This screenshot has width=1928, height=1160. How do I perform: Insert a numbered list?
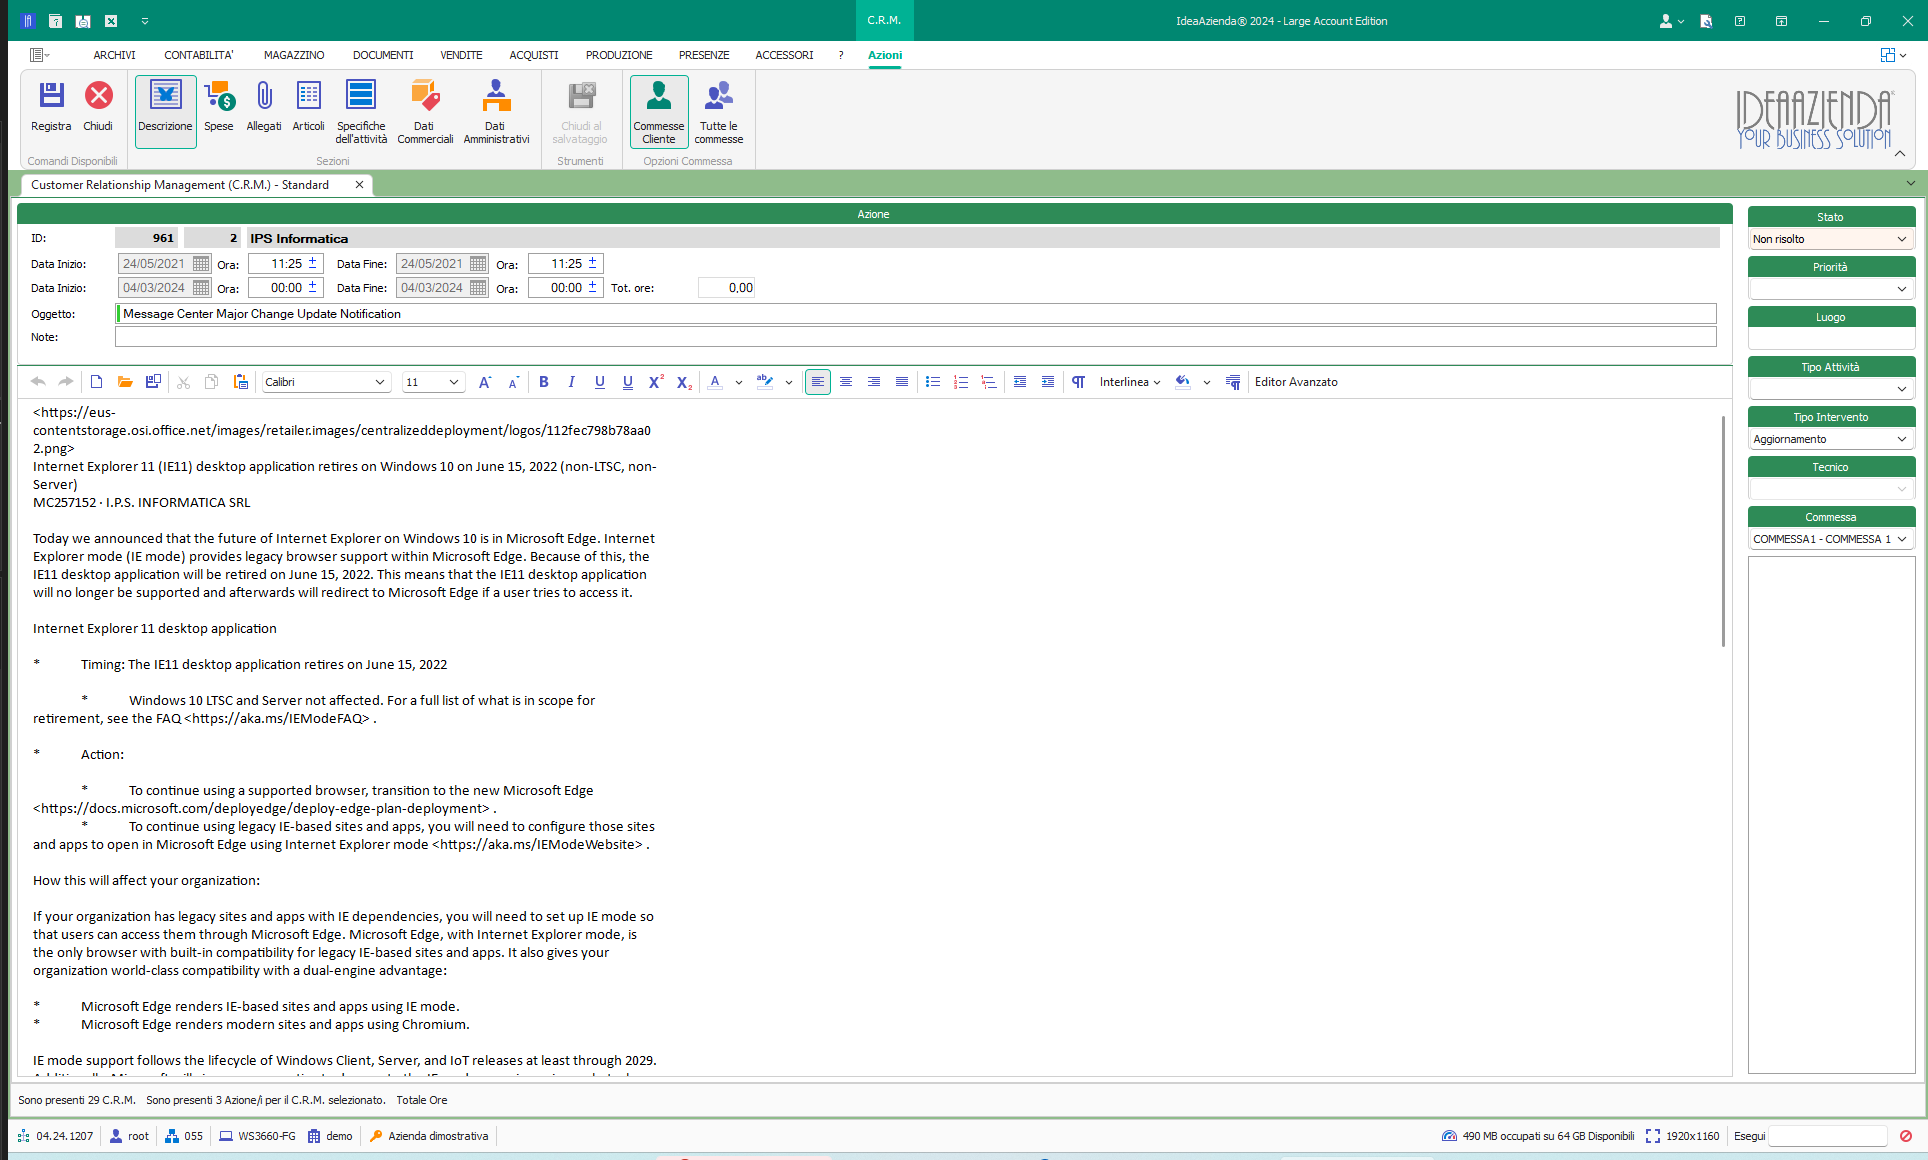coord(961,382)
